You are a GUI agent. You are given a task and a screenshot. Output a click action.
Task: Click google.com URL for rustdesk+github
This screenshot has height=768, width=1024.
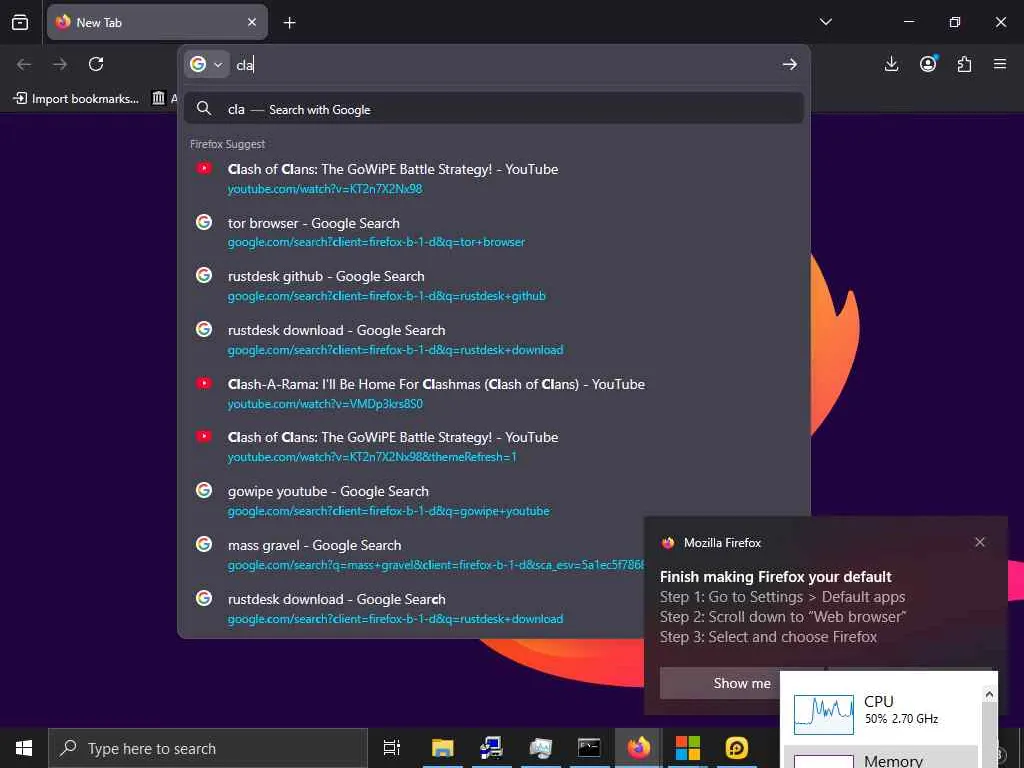[x=387, y=296]
